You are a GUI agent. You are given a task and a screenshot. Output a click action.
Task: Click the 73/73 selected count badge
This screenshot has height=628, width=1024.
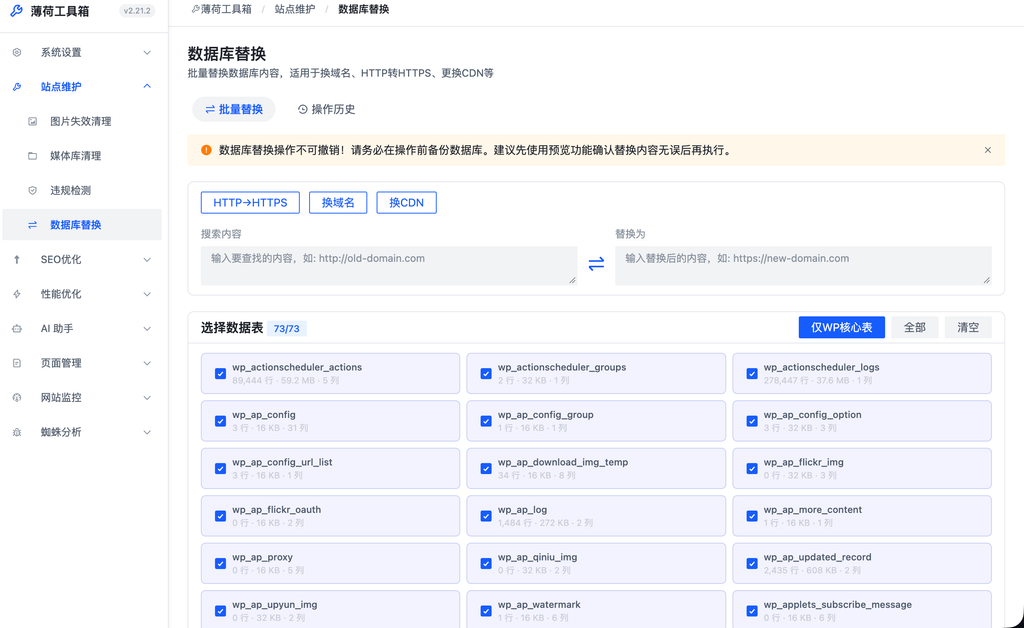click(x=286, y=328)
